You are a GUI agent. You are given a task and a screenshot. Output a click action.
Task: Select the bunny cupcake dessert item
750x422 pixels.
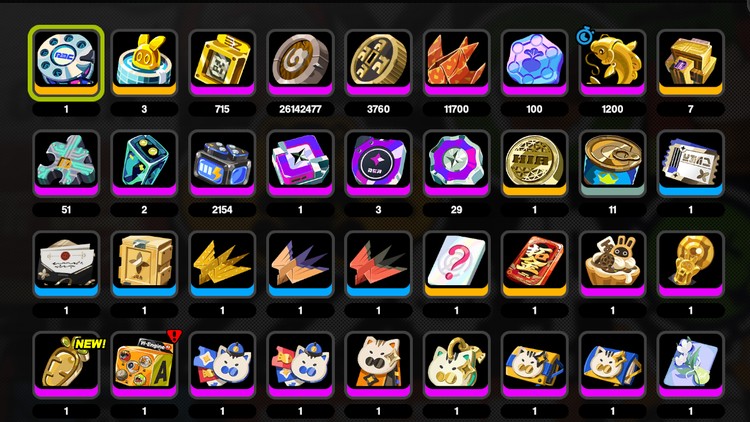pos(612,264)
